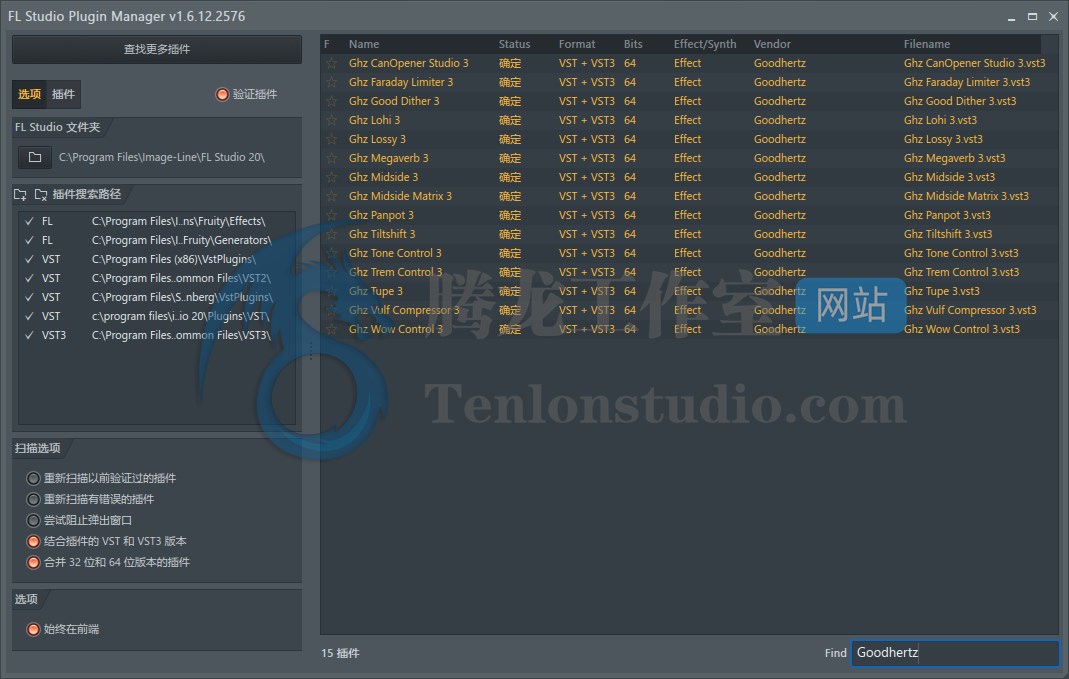The image size is (1069, 679).
Task: Disable 结合插件的 VST 和 VST3 版本
Action: 33,542
